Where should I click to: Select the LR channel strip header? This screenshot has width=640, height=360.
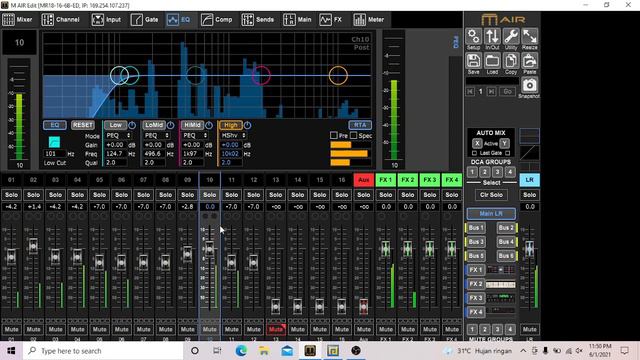click(x=529, y=180)
